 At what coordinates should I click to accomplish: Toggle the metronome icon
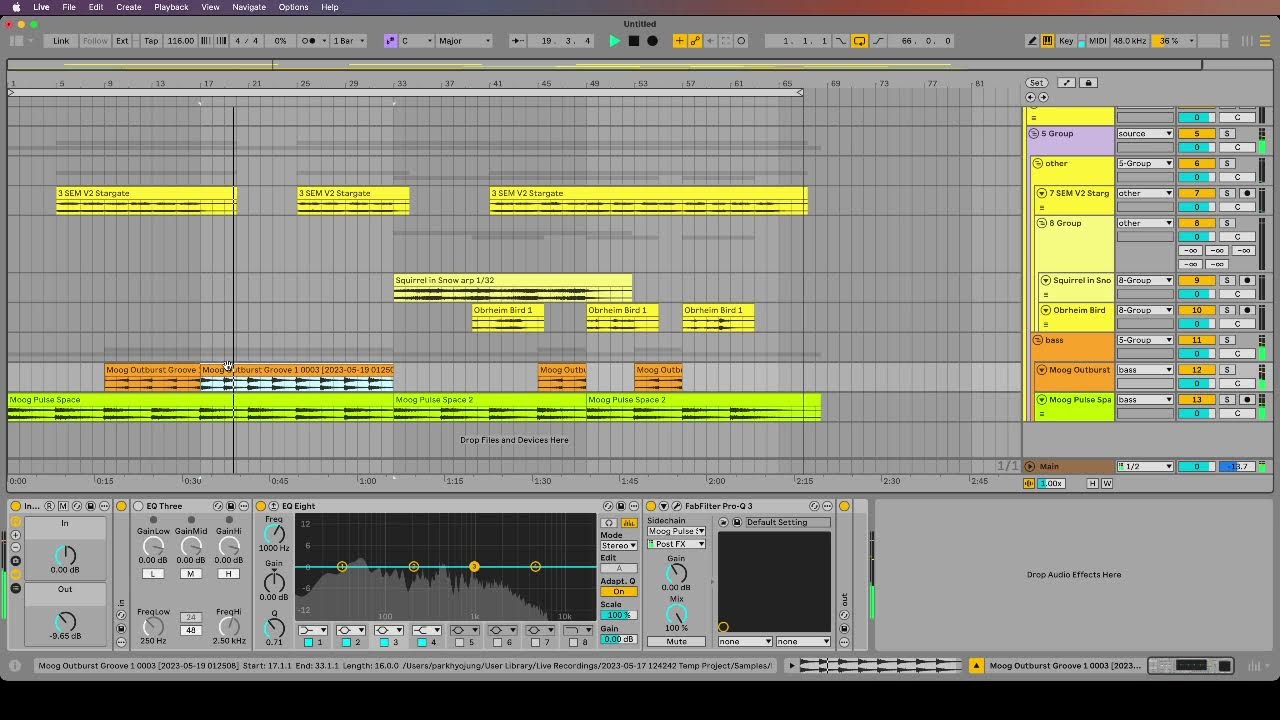point(312,41)
